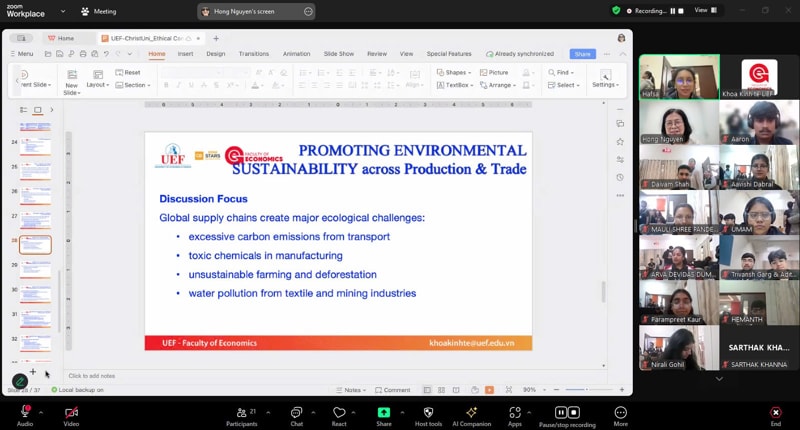800x430 pixels.
Task: Click the green Share screen icon
Action: 384,412
